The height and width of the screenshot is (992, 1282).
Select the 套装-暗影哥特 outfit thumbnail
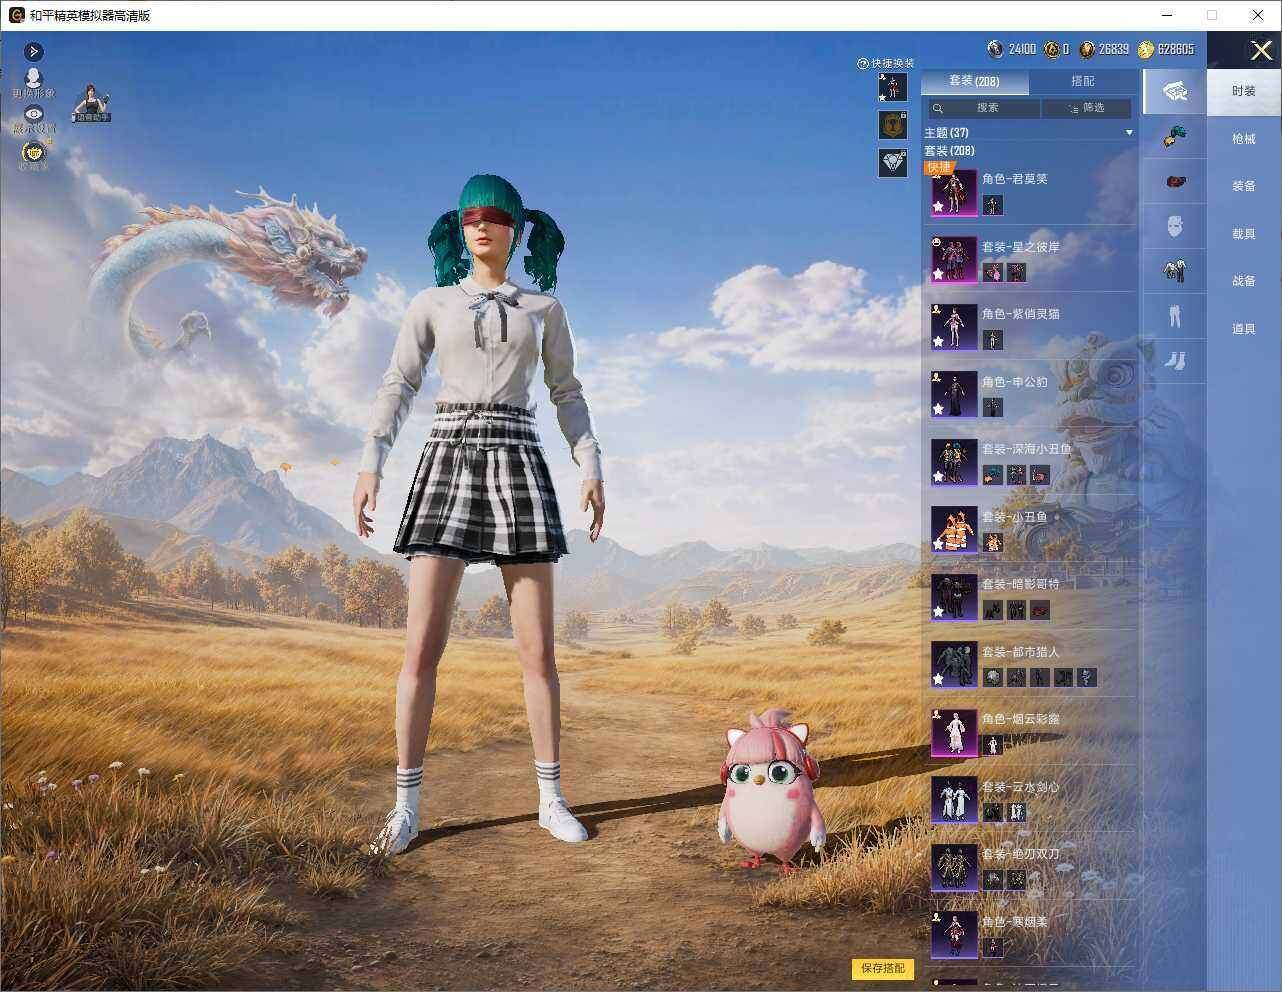click(954, 597)
